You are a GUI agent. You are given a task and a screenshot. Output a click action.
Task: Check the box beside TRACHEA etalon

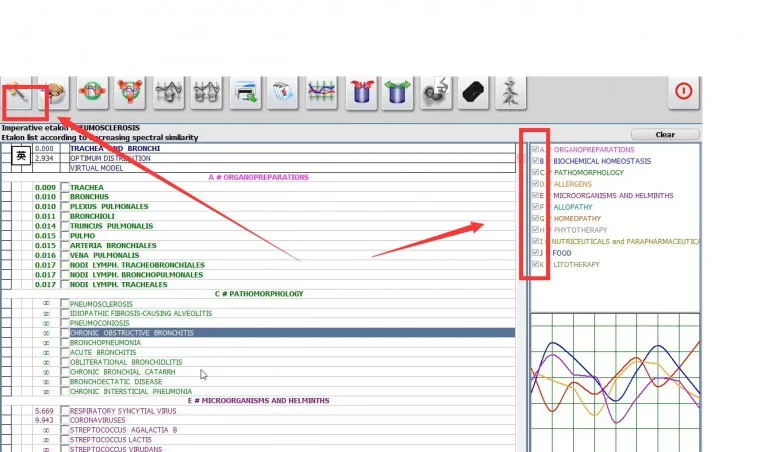click(65, 187)
